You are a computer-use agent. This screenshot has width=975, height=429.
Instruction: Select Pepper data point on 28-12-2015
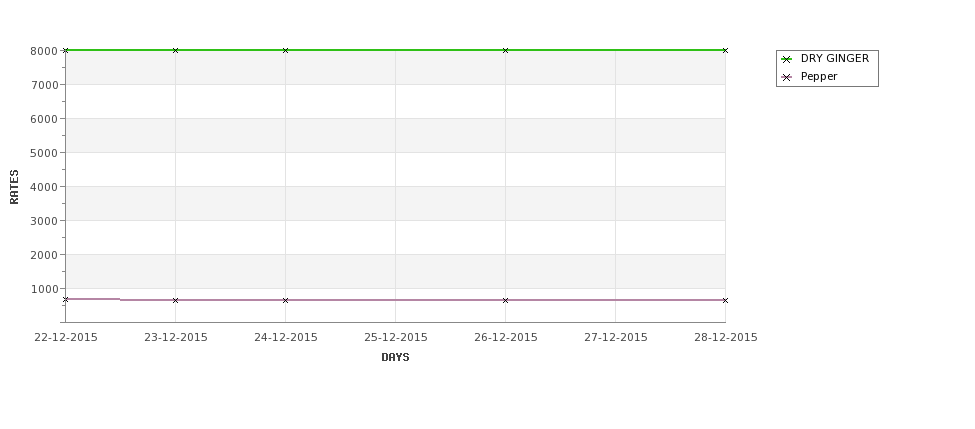click(x=725, y=300)
